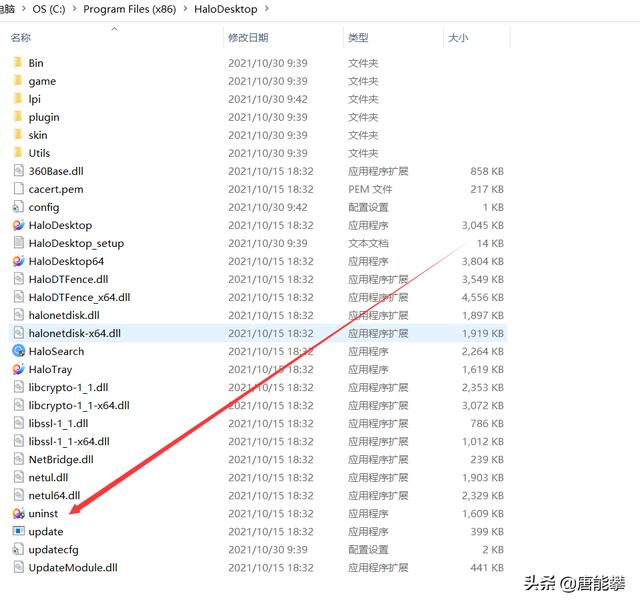Click the NetBridge.dll file icon
The height and width of the screenshot is (606, 640).
coord(18,459)
